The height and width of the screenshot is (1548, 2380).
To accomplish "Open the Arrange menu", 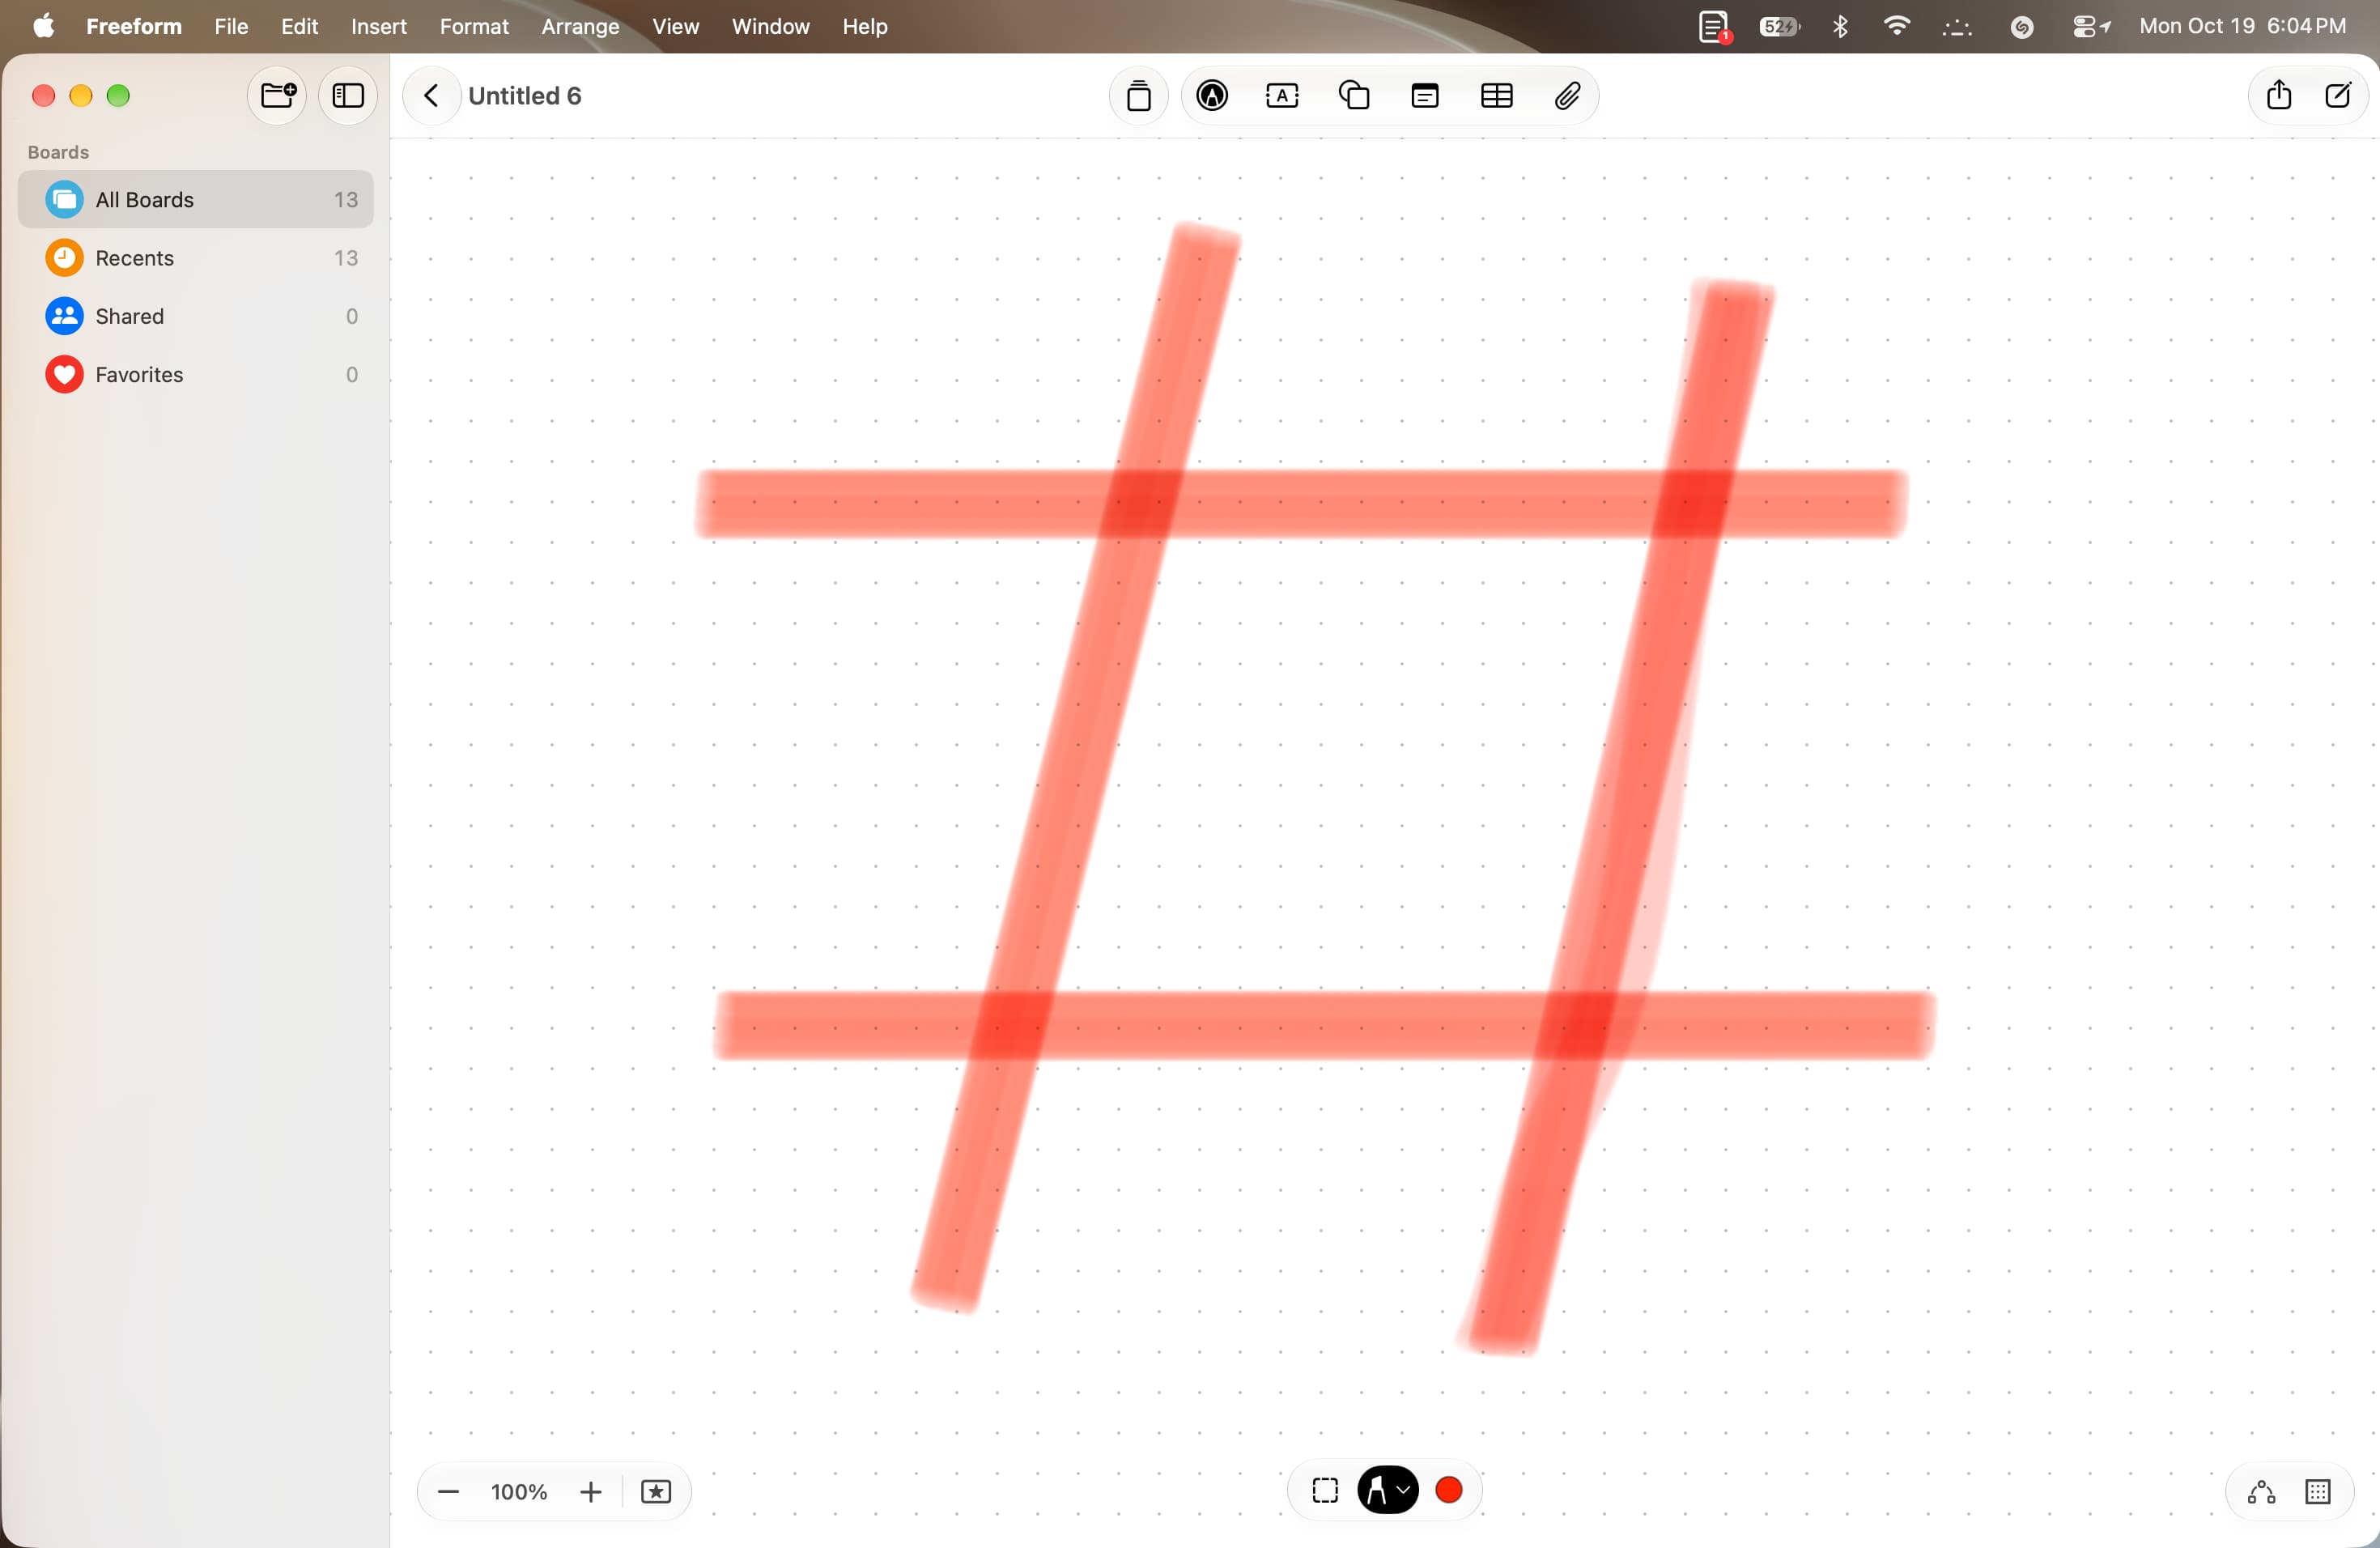I will tap(580, 26).
